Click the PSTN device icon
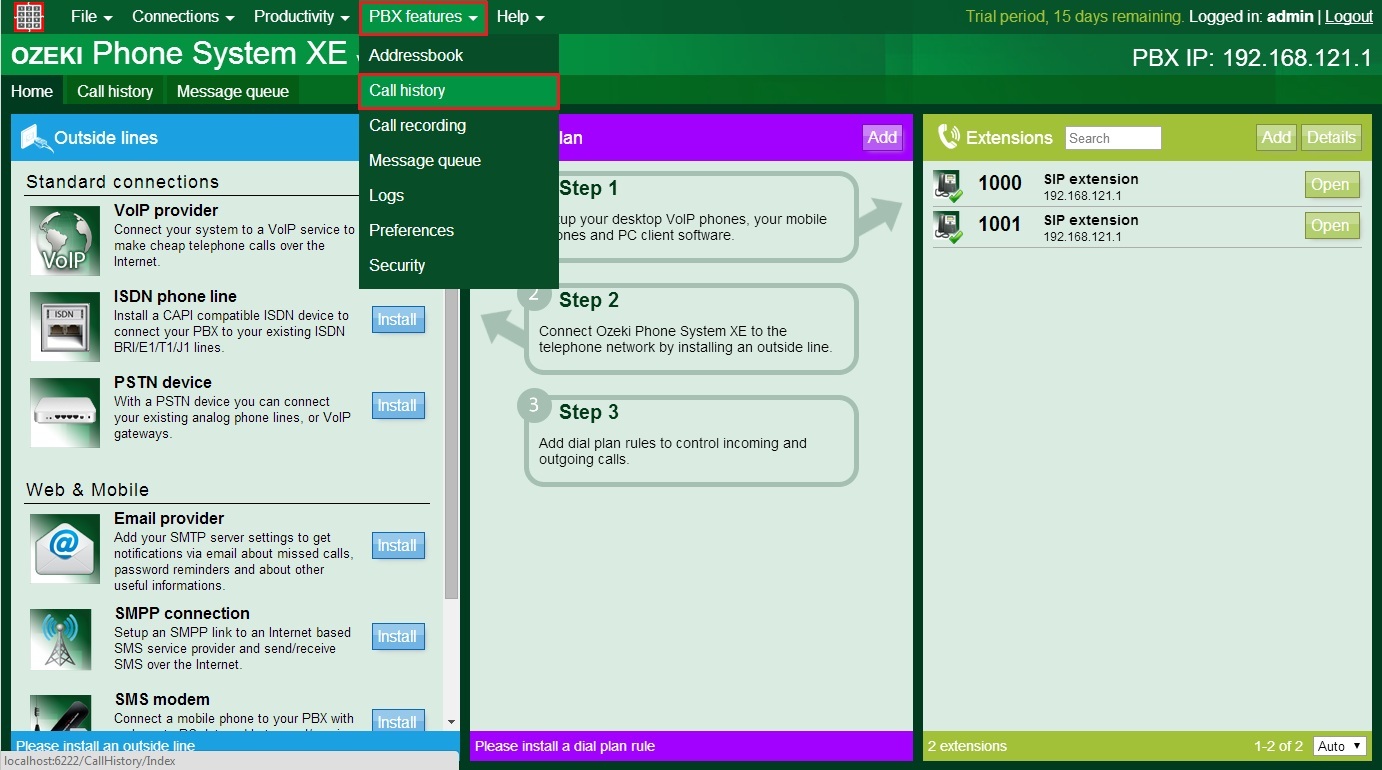The image size is (1382, 770). point(65,412)
